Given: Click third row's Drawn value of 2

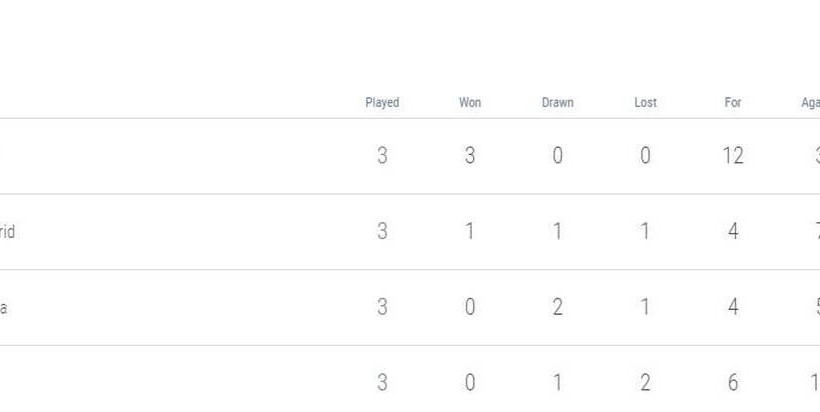Looking at the screenshot, I should [557, 308].
